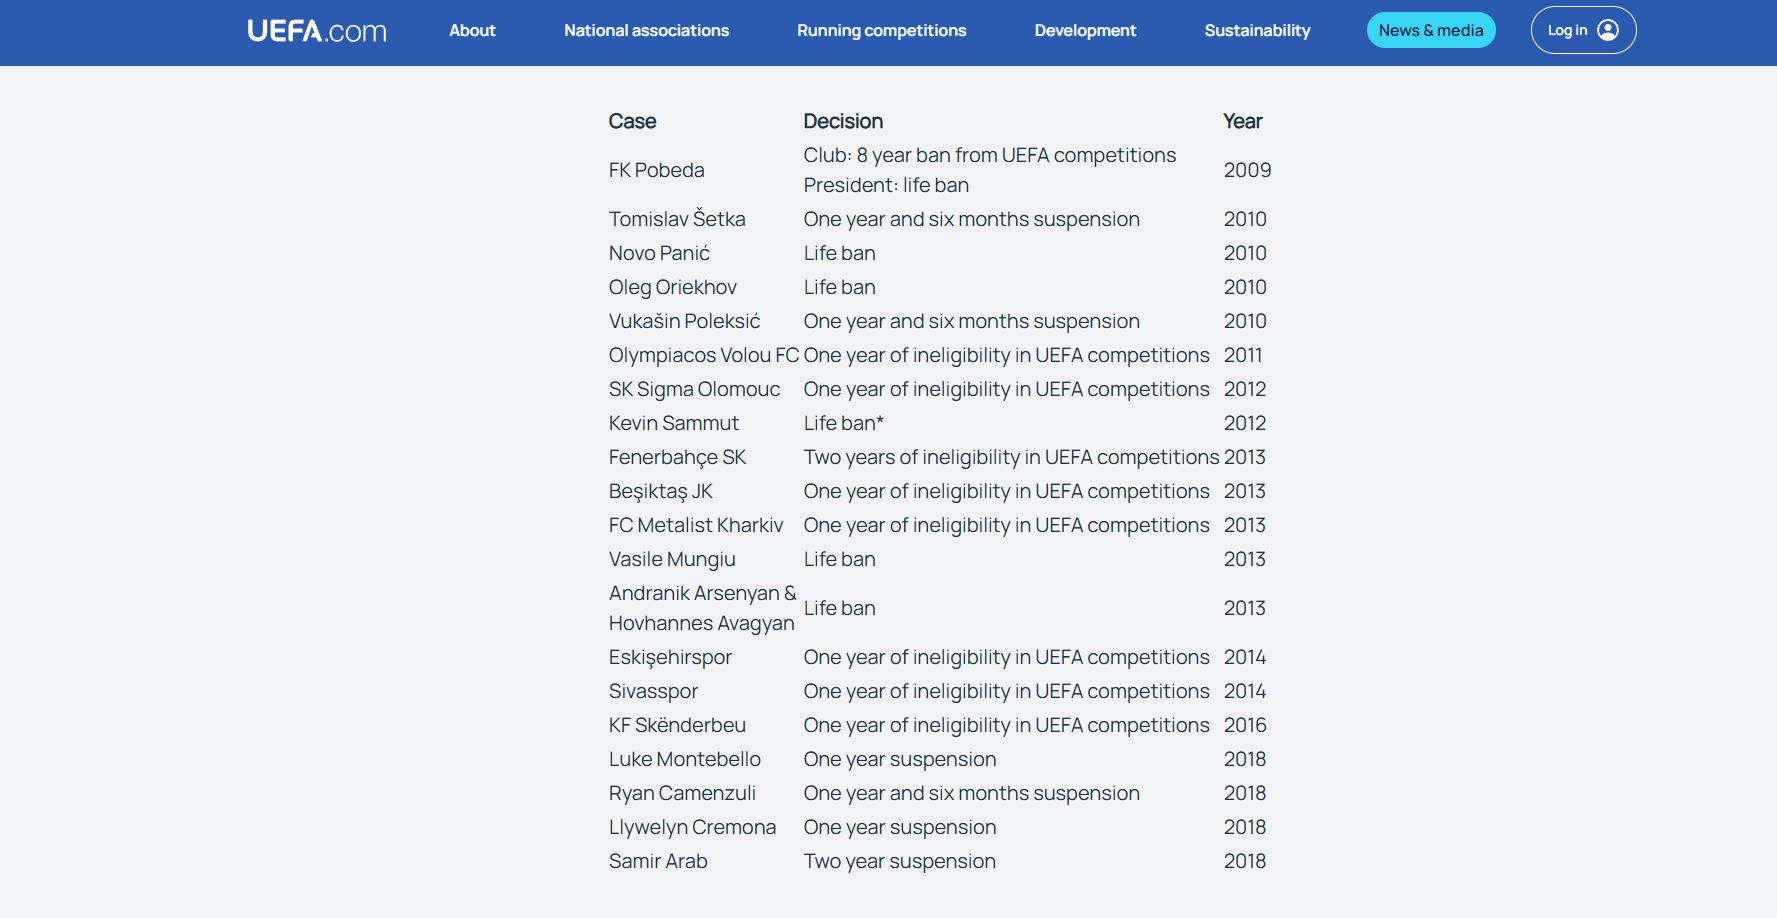This screenshot has width=1777, height=918.
Task: Open Novo Panić Life ban decision
Action: pos(839,253)
